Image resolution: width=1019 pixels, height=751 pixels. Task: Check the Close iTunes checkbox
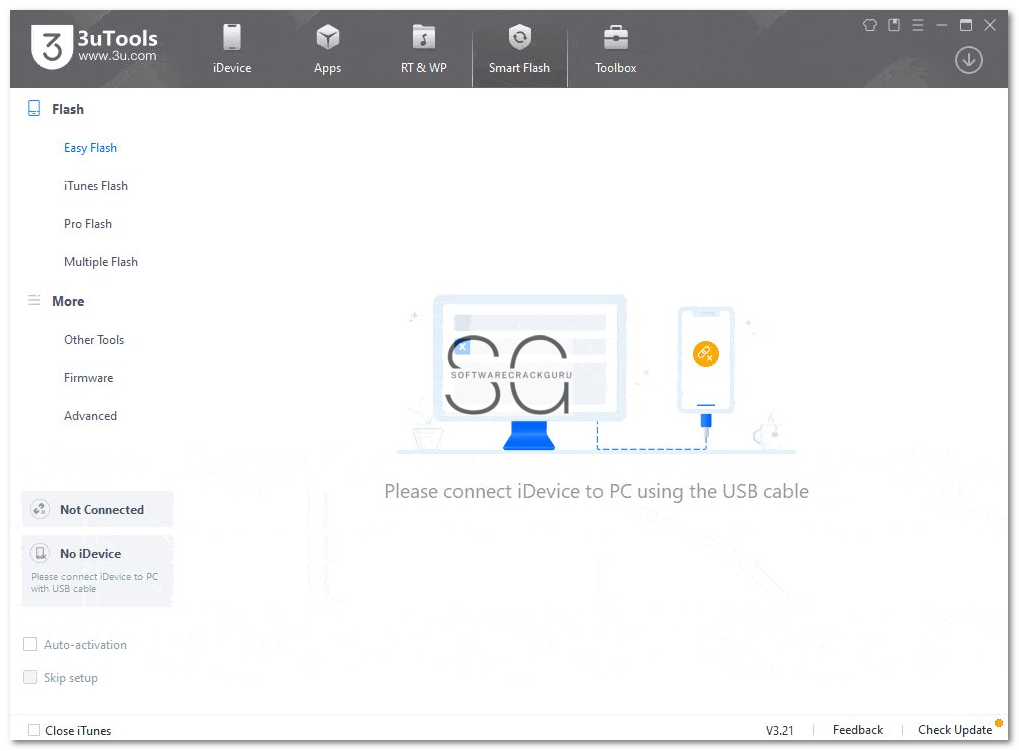34,730
